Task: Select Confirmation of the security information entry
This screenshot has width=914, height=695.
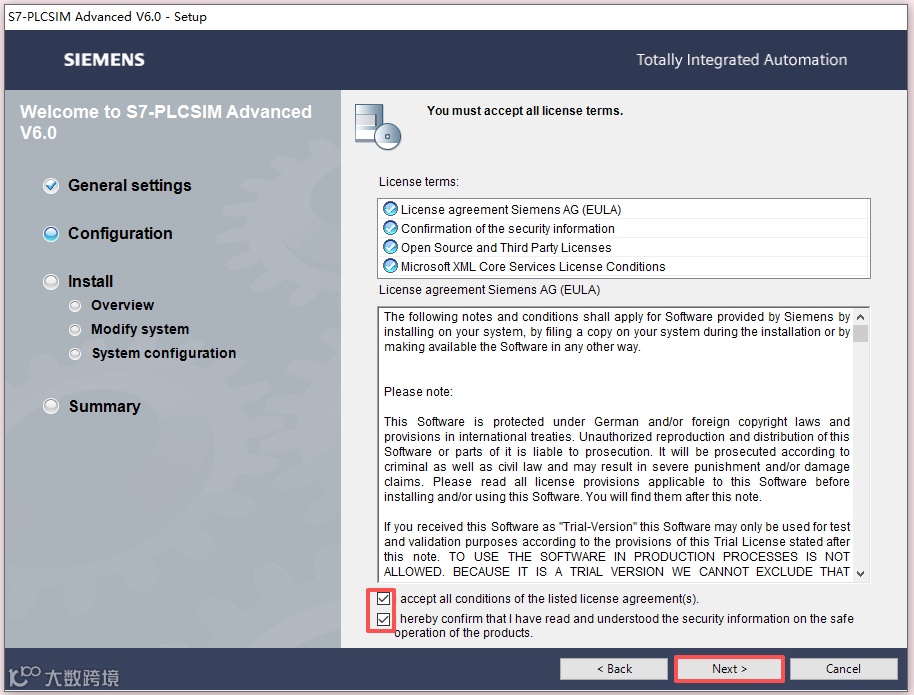Action: (x=624, y=229)
